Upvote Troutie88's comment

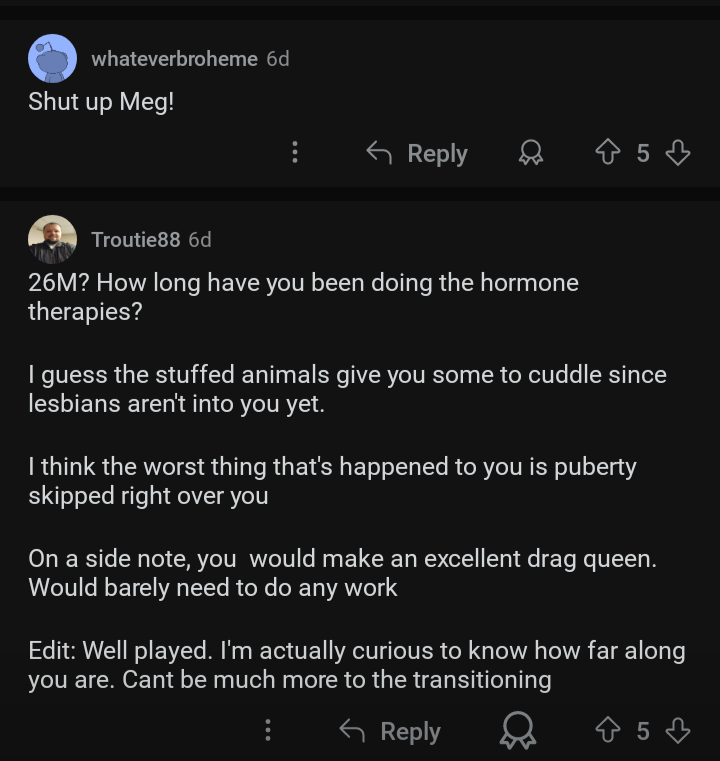[x=608, y=731]
